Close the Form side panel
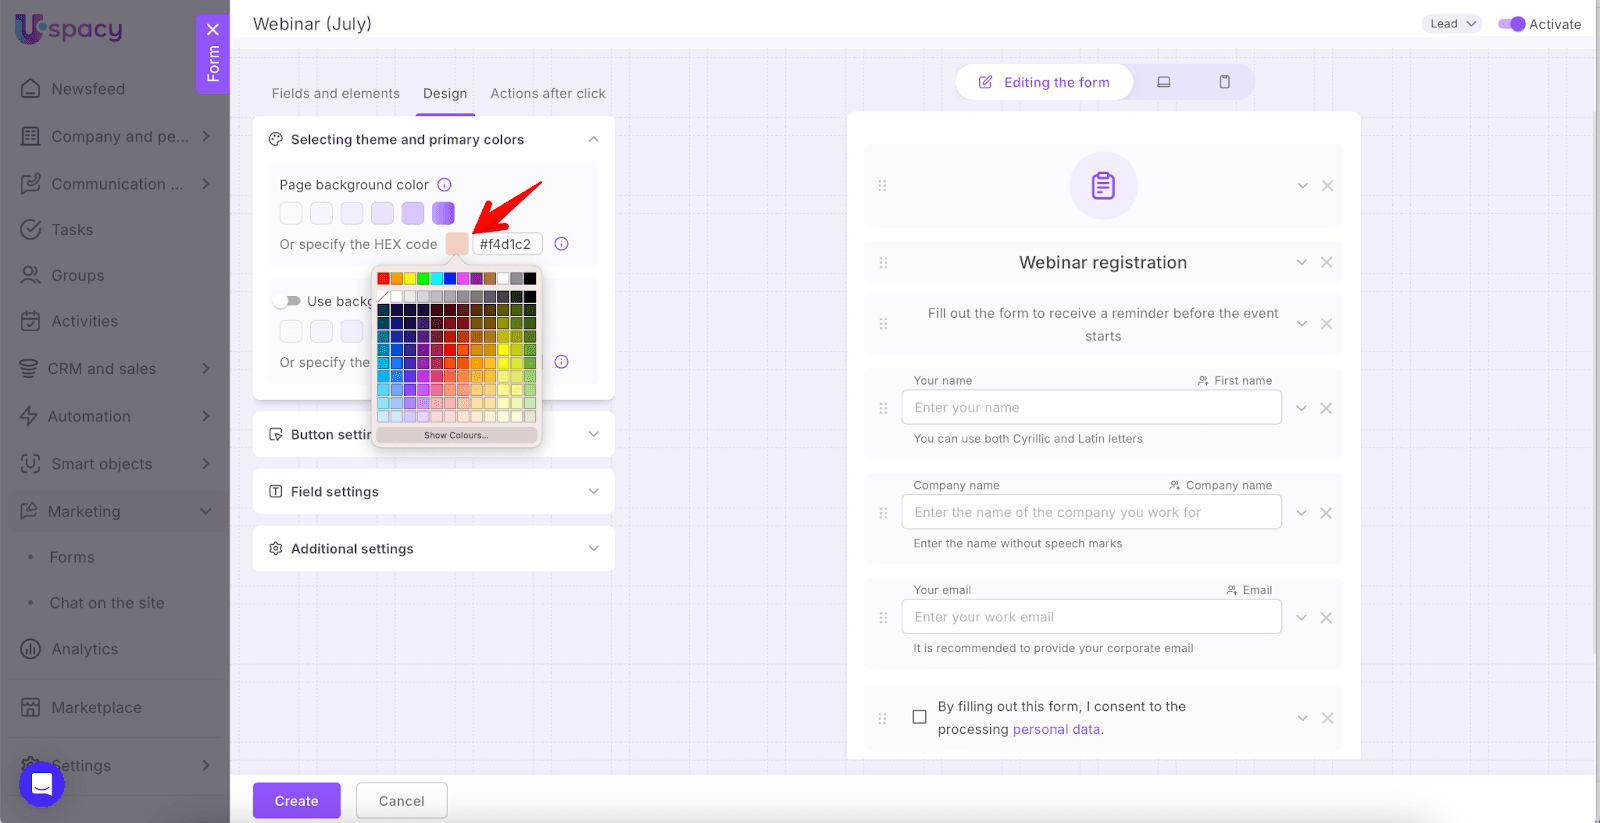This screenshot has height=823, width=1600. point(212,30)
